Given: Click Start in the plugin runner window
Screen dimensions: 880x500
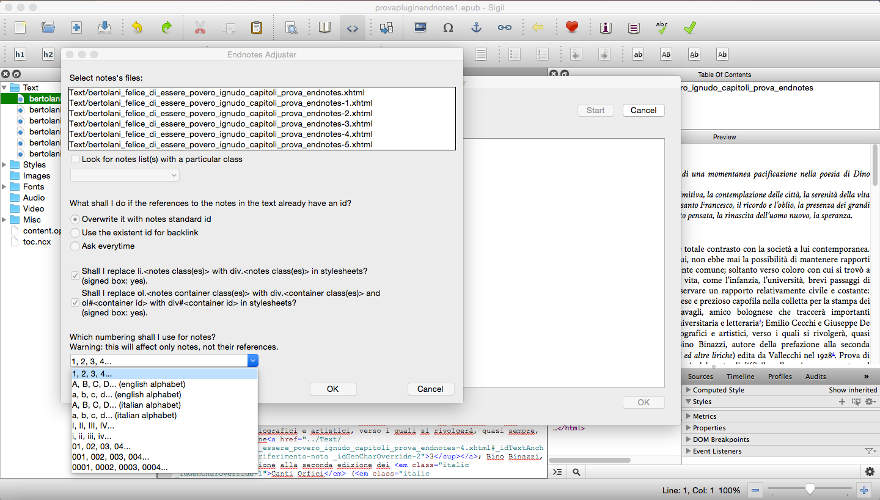Looking at the screenshot, I should pos(595,111).
